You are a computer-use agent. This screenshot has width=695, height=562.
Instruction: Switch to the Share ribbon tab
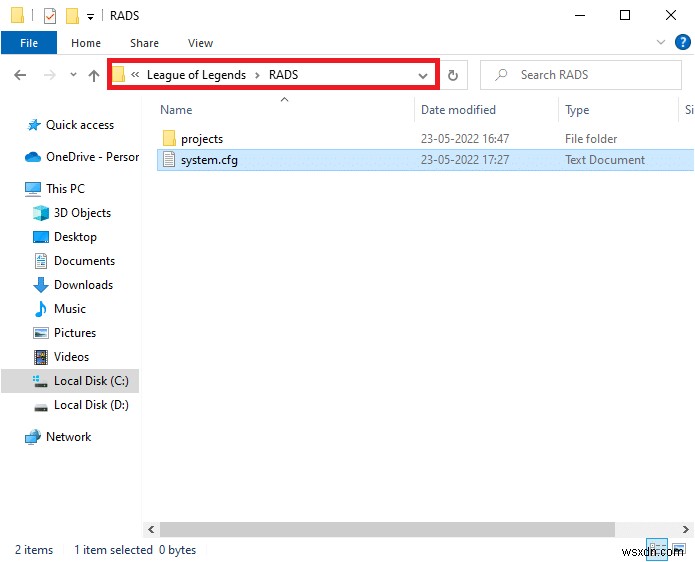tap(144, 43)
